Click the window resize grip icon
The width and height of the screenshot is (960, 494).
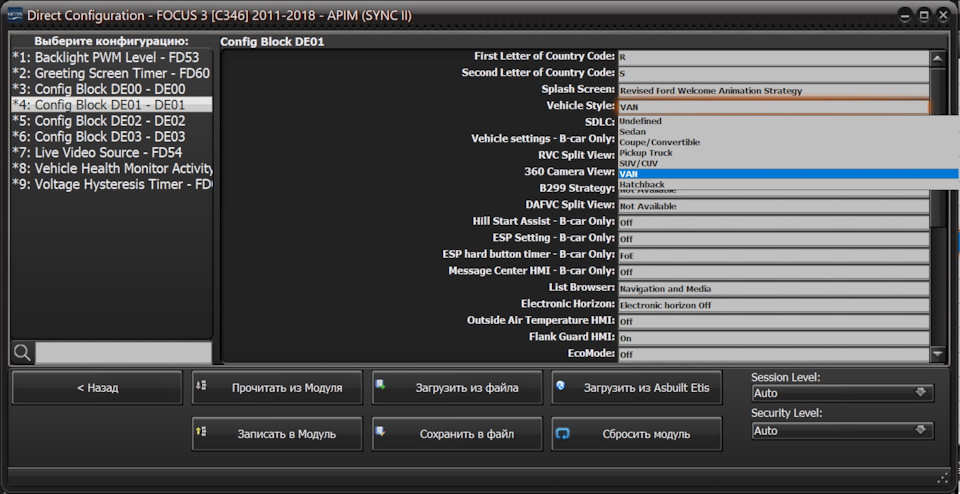click(x=943, y=477)
